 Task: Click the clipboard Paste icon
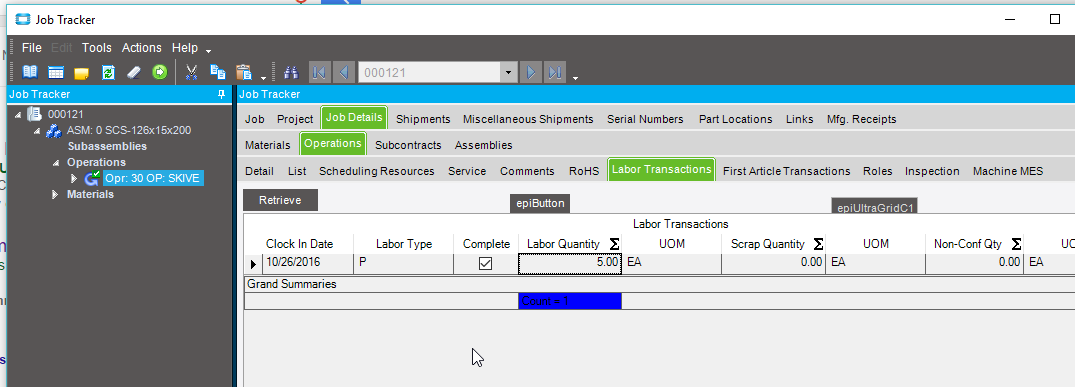tap(243, 72)
